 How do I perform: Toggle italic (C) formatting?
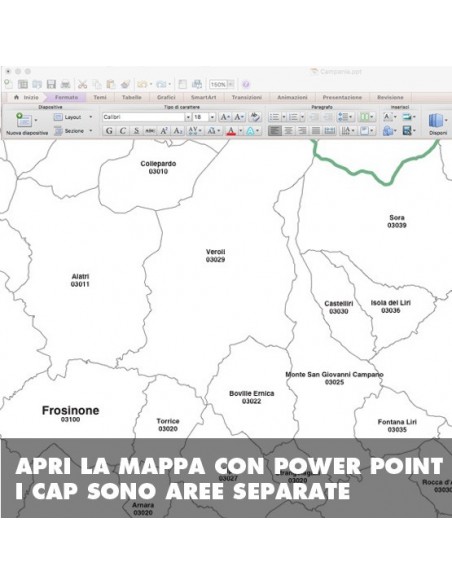122,131
